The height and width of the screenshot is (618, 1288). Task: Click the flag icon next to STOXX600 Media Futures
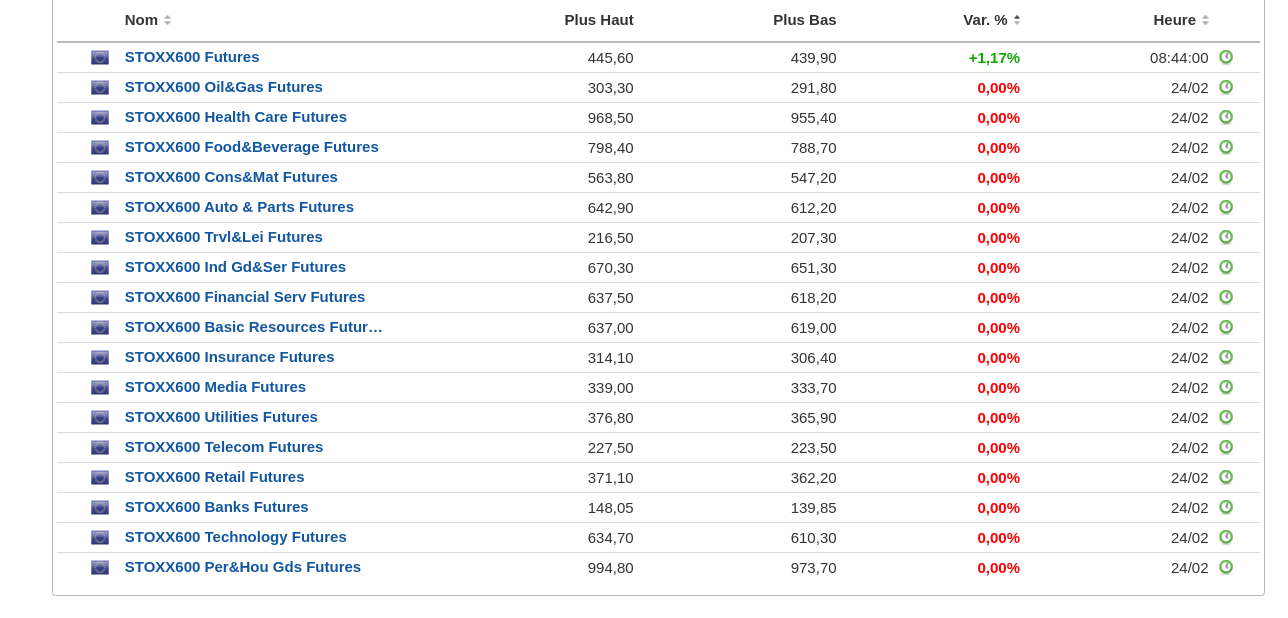(100, 388)
